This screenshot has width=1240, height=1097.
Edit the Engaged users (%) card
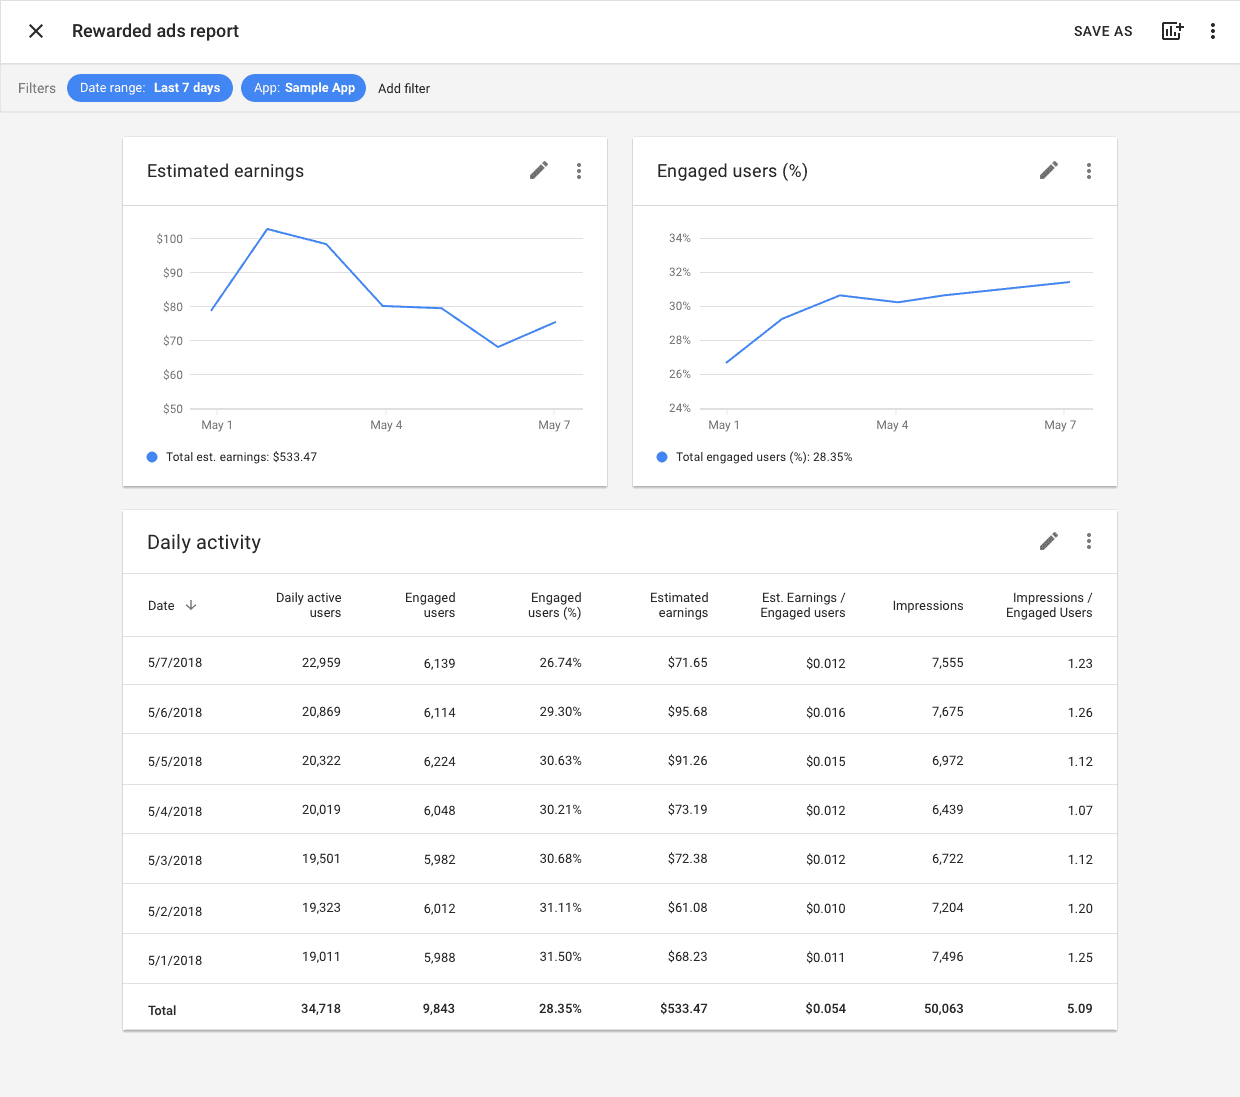(x=1049, y=171)
